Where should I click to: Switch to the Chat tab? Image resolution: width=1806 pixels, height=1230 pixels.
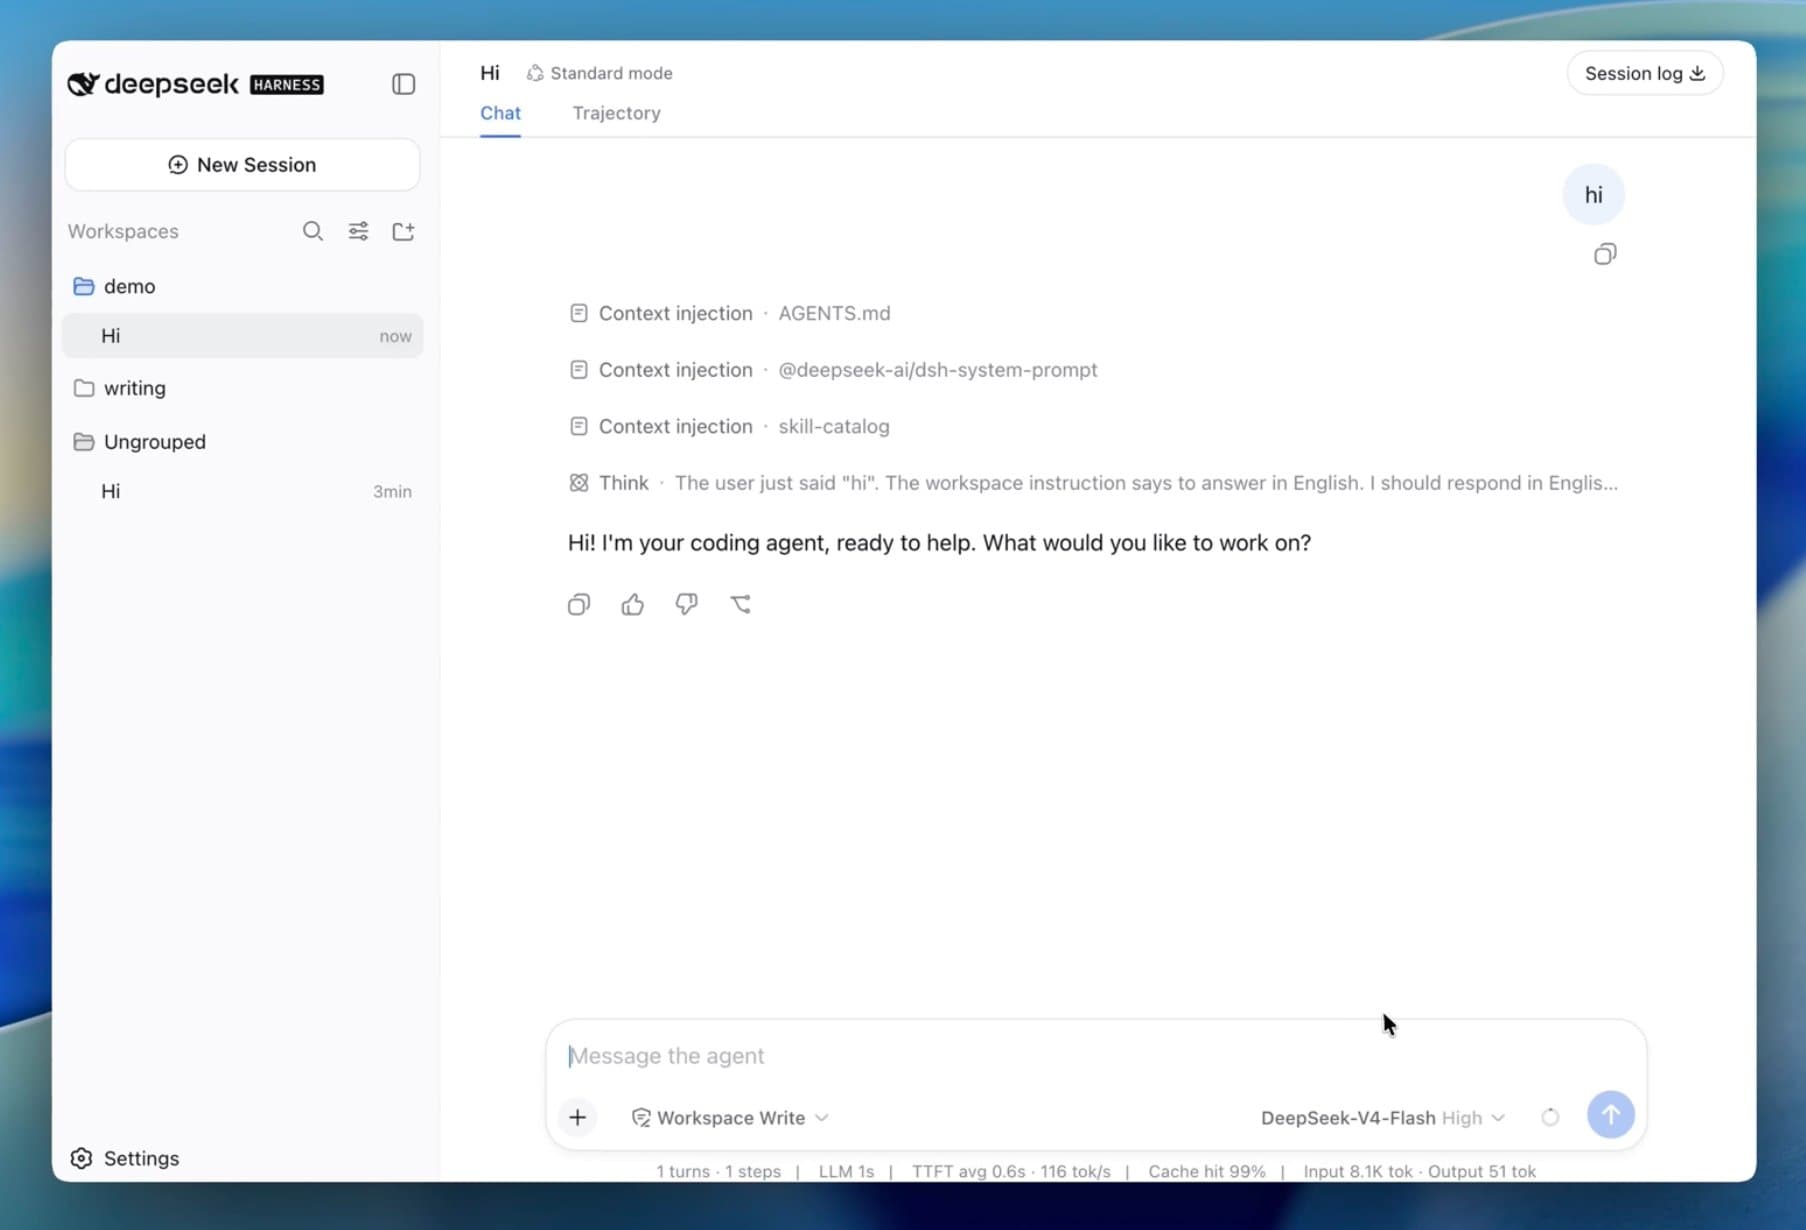pyautogui.click(x=500, y=113)
